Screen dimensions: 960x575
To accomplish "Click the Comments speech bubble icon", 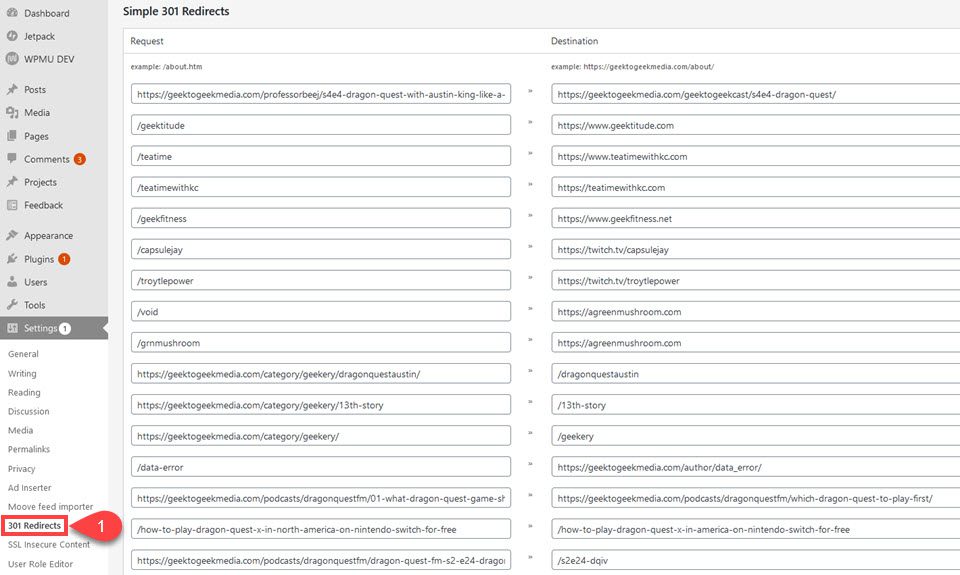I will click(12, 159).
